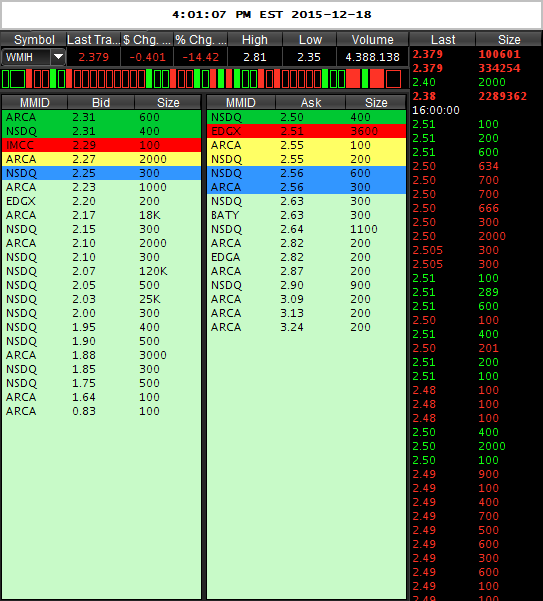This screenshot has height=601, width=543.
Task: Click the Symbol column header
Action: [x=34, y=39]
